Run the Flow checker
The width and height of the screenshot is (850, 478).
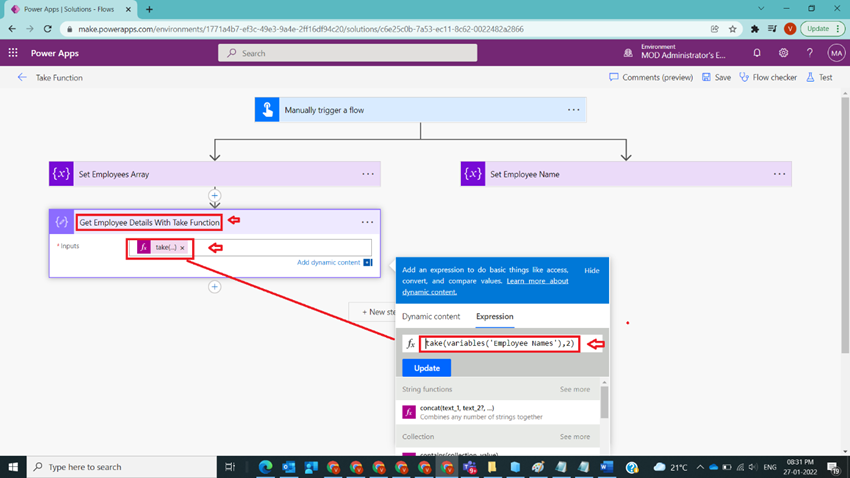point(768,77)
